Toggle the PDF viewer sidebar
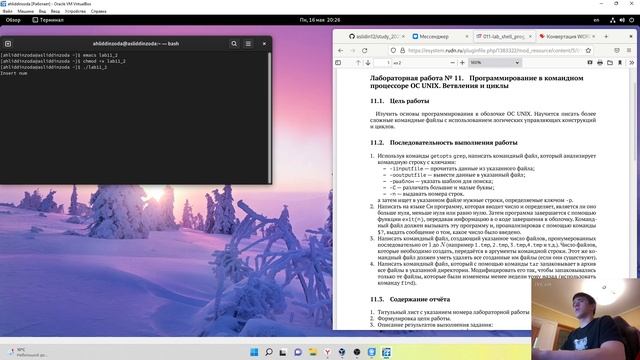The width and height of the screenshot is (640, 360). click(x=338, y=63)
